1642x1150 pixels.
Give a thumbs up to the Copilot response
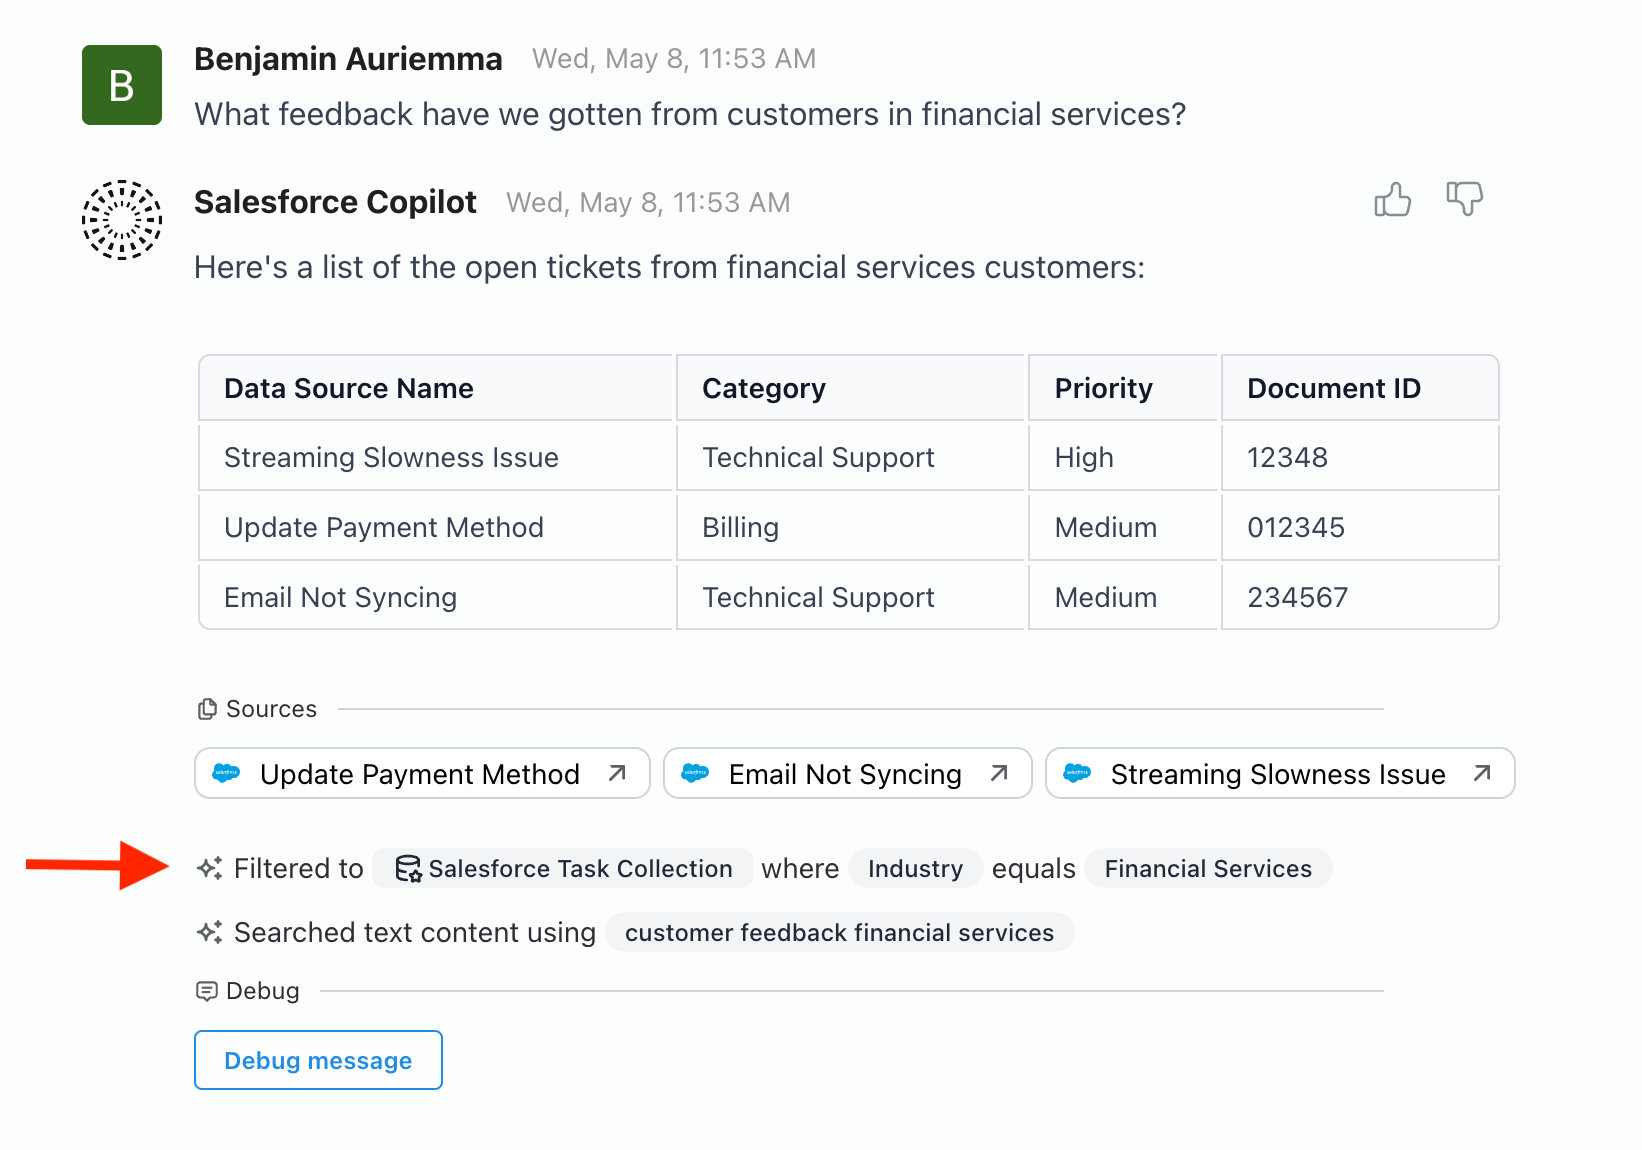[1392, 200]
